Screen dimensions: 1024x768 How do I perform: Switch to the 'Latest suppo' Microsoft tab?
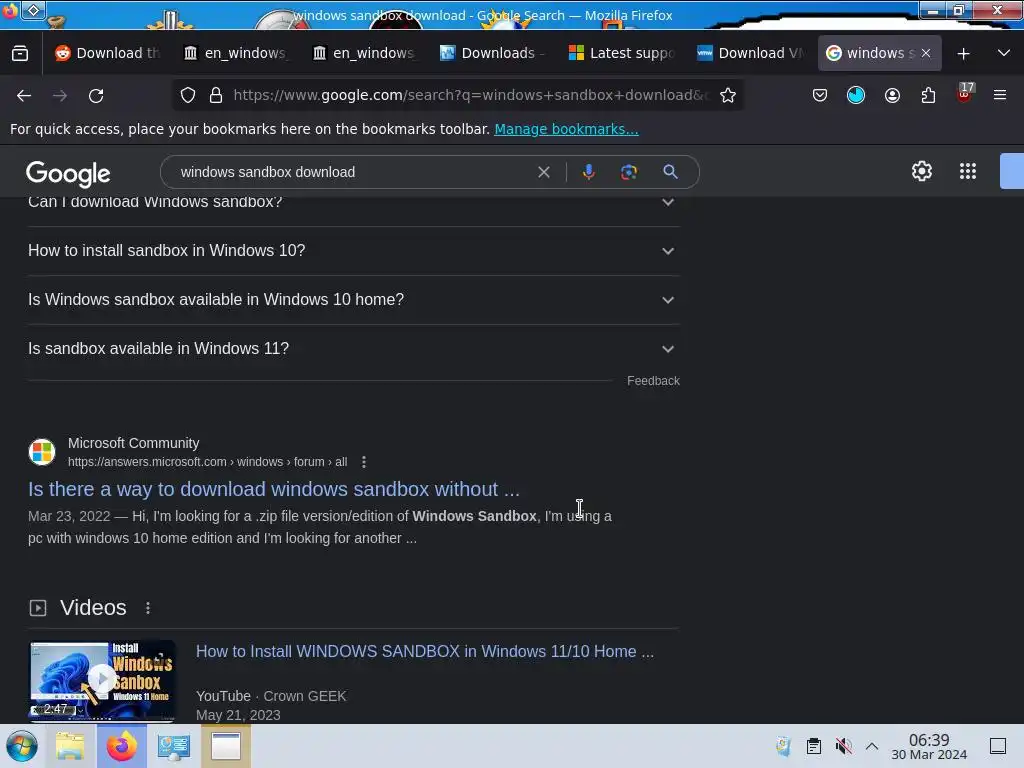tap(620, 53)
